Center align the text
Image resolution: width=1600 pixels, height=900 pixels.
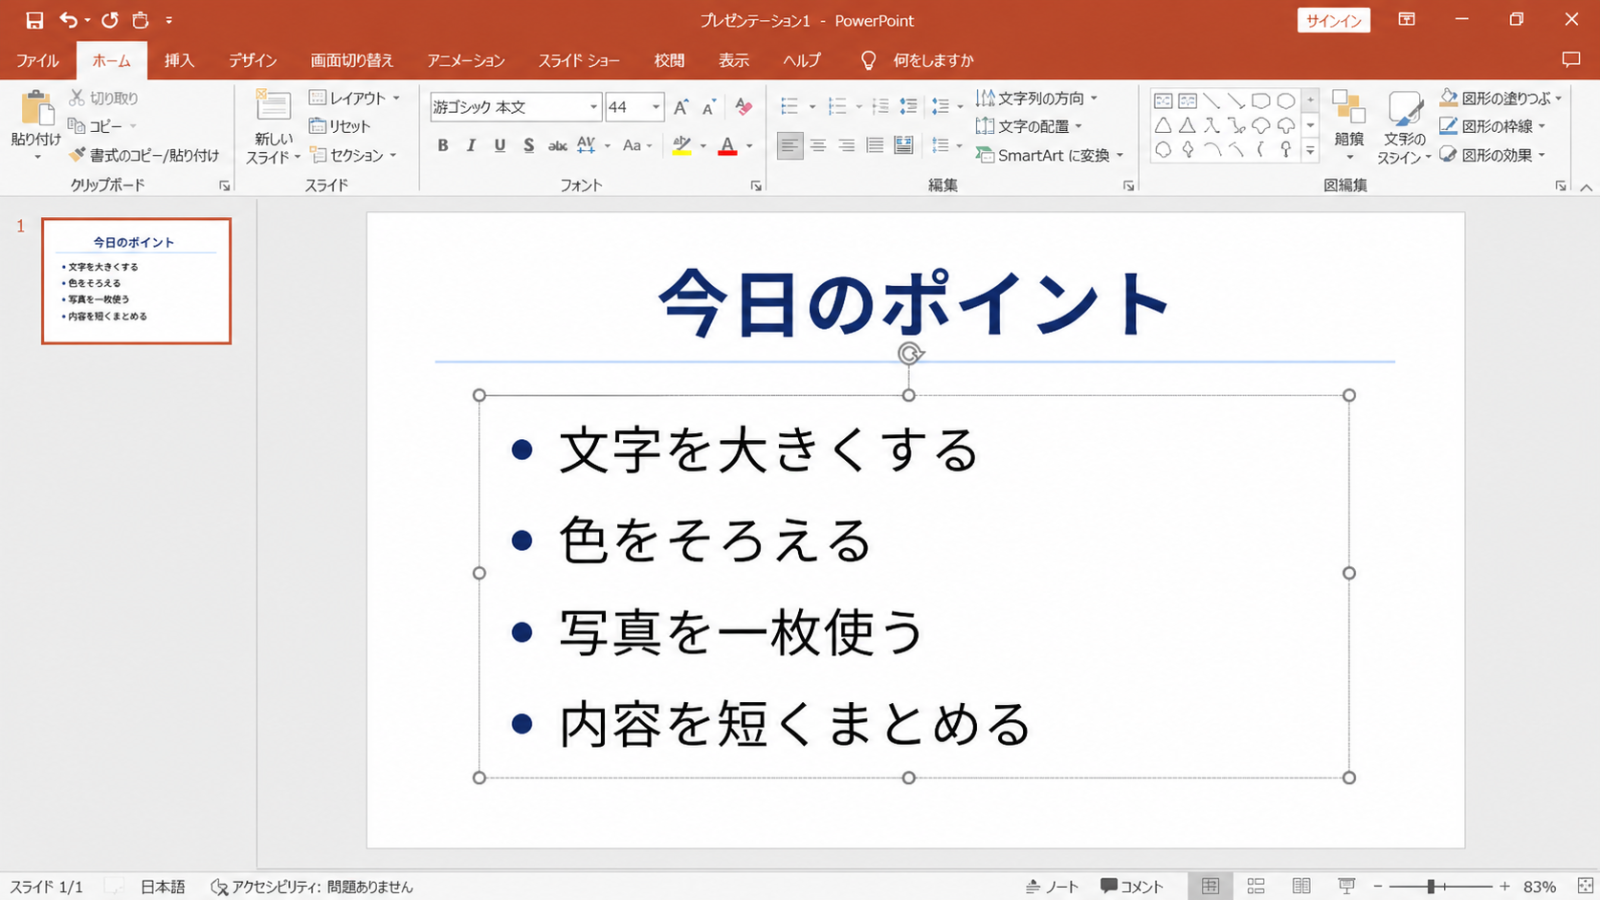point(818,146)
